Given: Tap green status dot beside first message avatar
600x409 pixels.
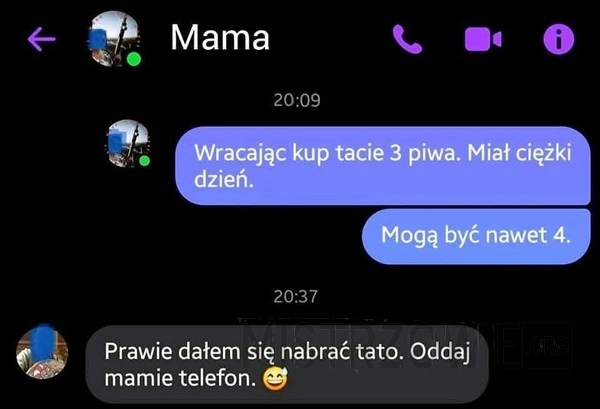Looking at the screenshot, I should point(144,161).
